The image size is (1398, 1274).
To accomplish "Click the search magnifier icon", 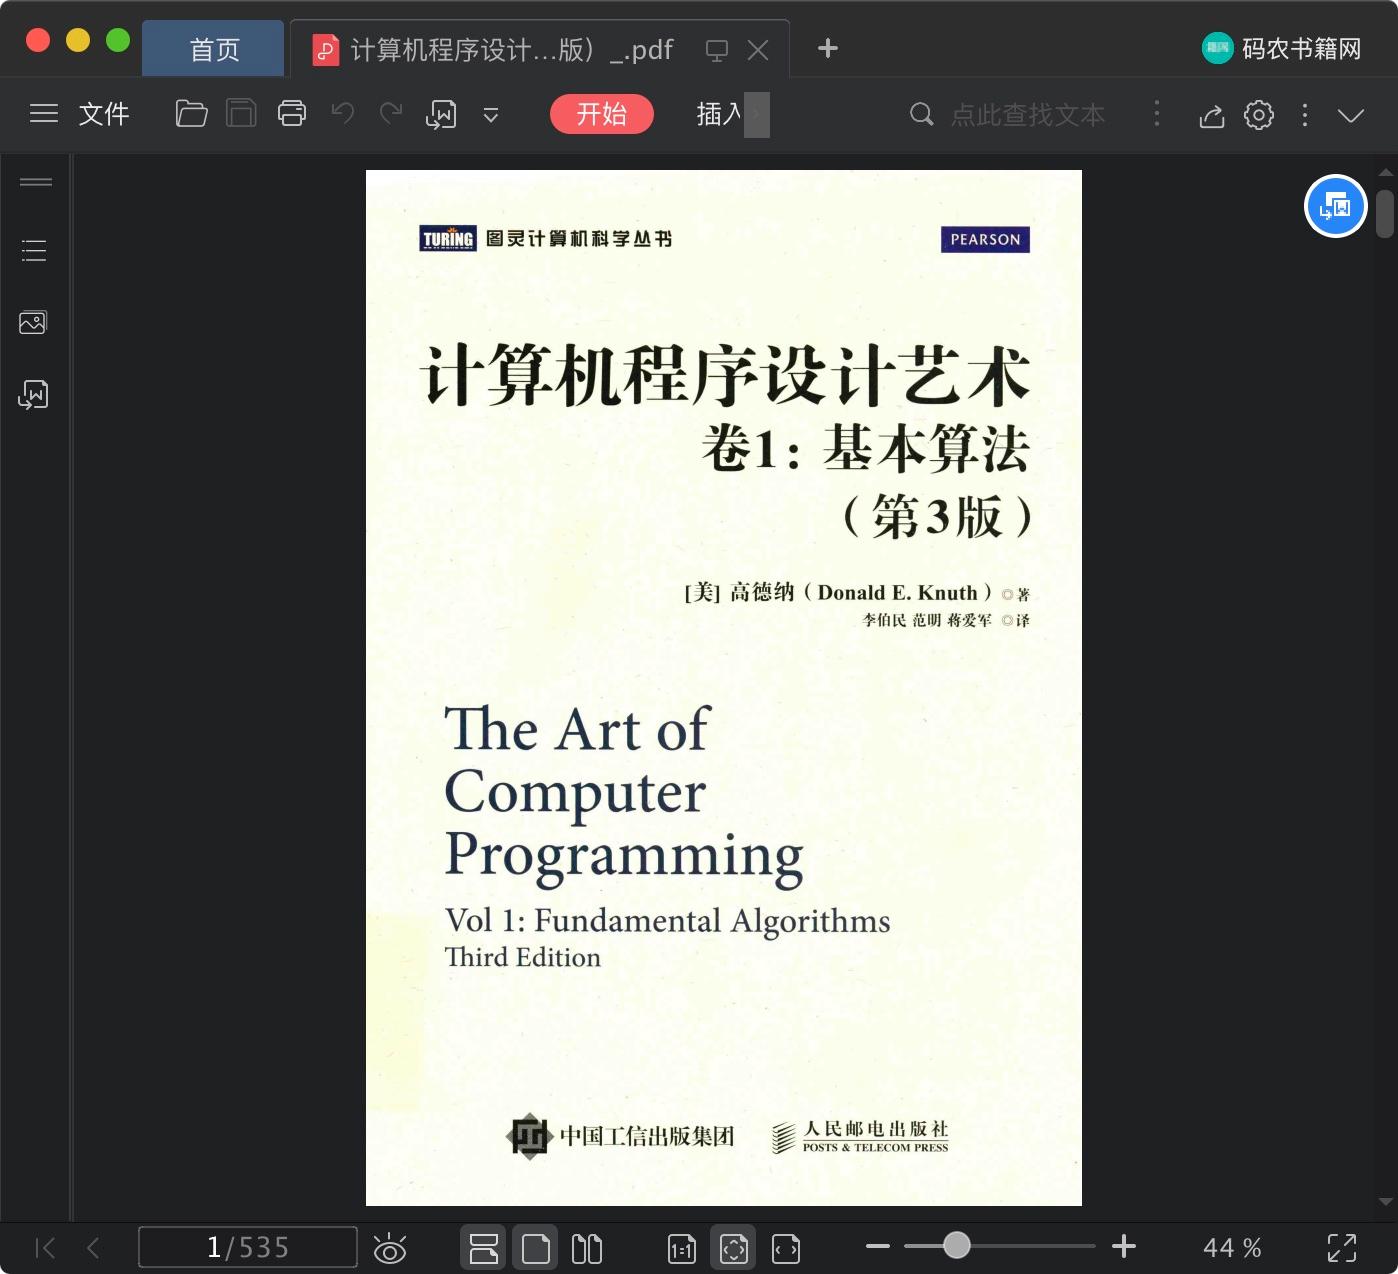I will tap(921, 114).
